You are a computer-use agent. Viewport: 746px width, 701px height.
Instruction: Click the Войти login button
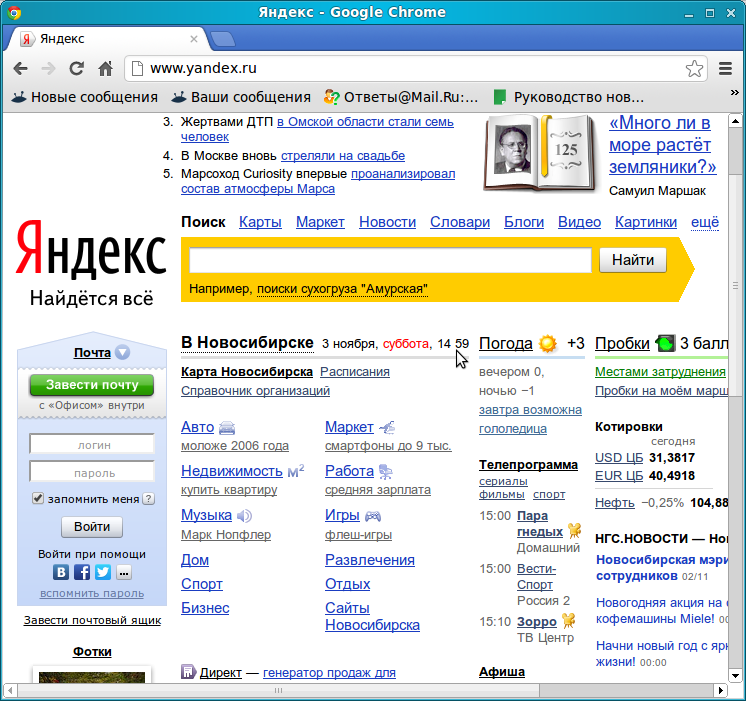[x=92, y=527]
